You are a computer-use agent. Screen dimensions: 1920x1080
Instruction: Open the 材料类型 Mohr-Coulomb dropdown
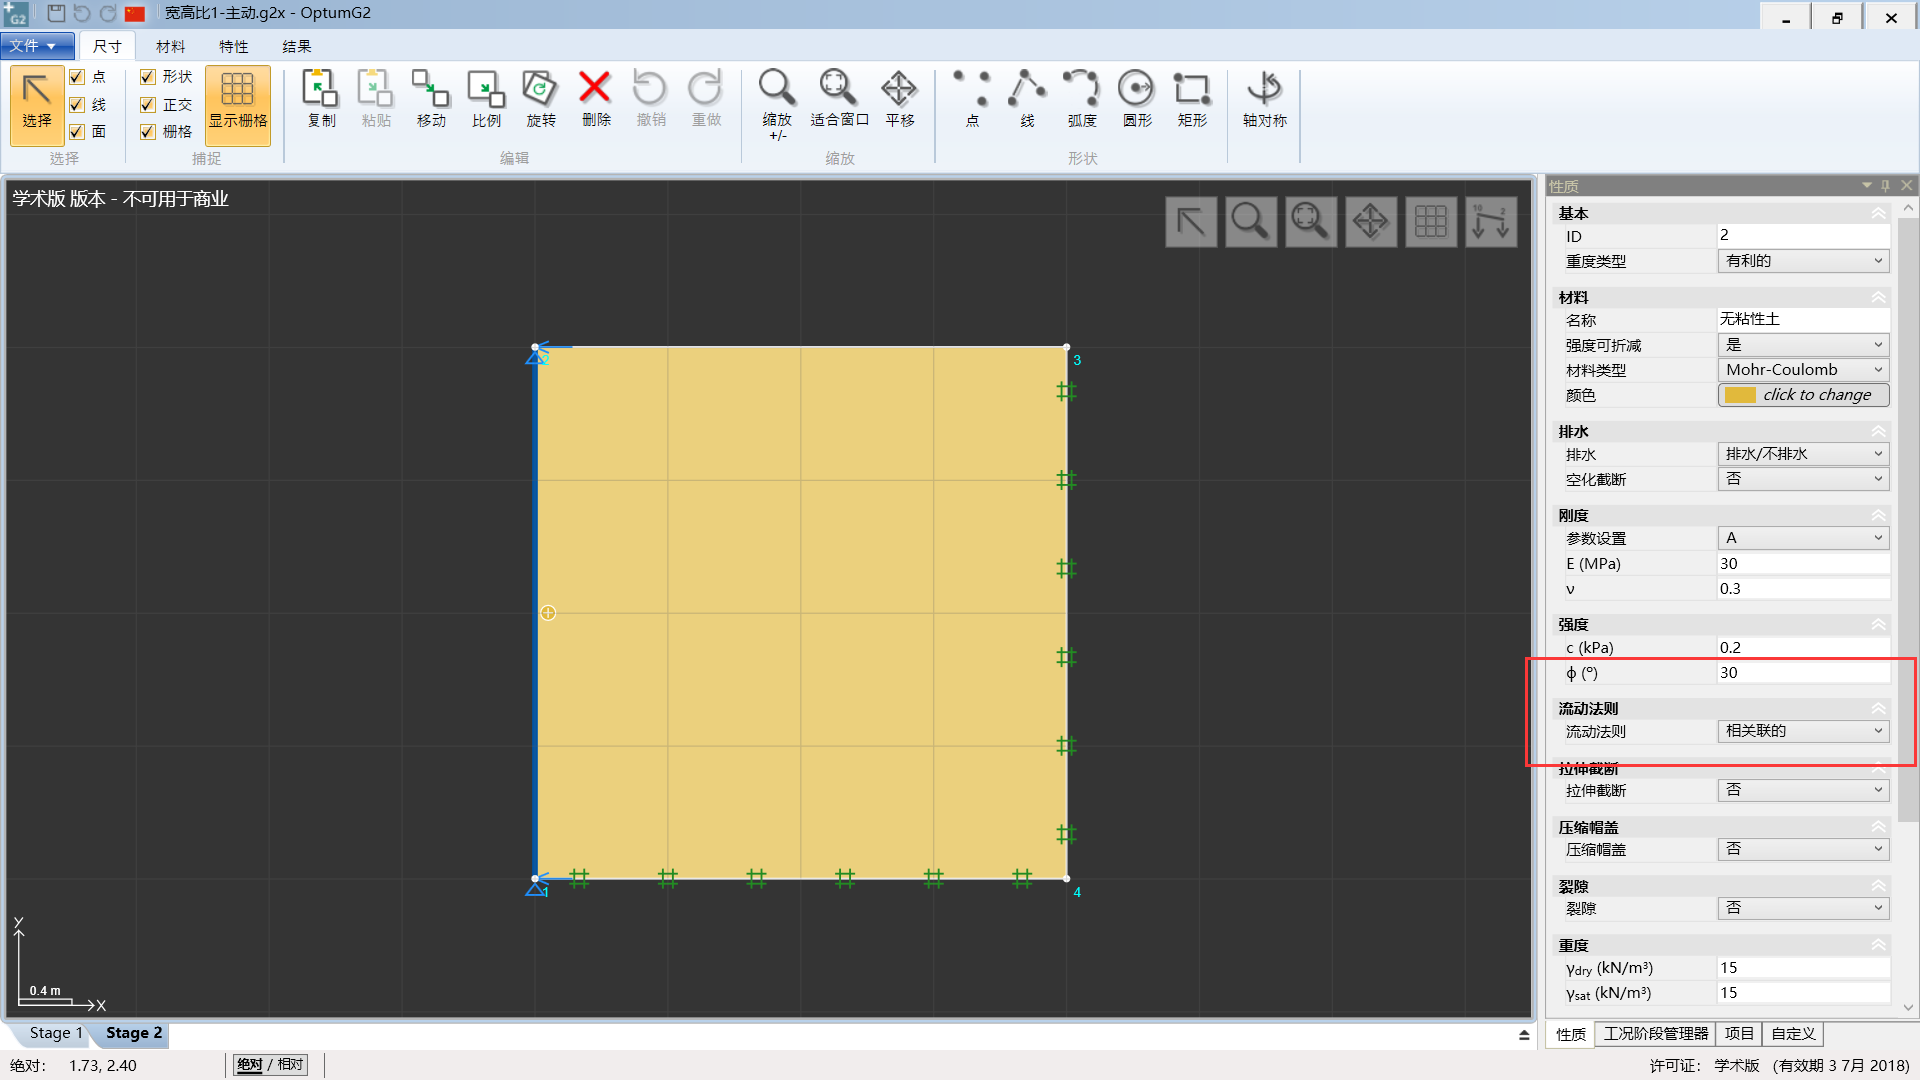(x=1804, y=370)
